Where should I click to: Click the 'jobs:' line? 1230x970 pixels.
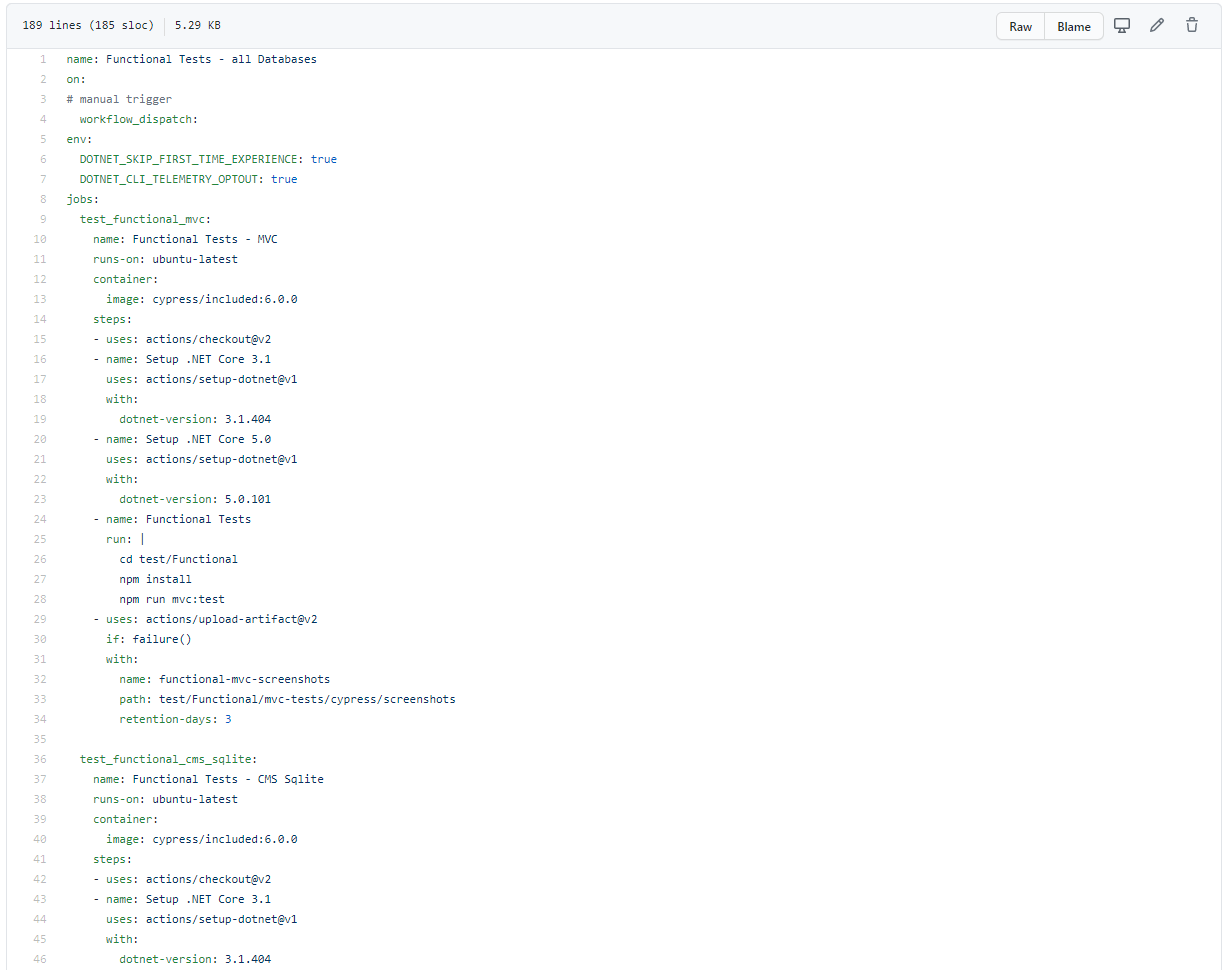[83, 199]
